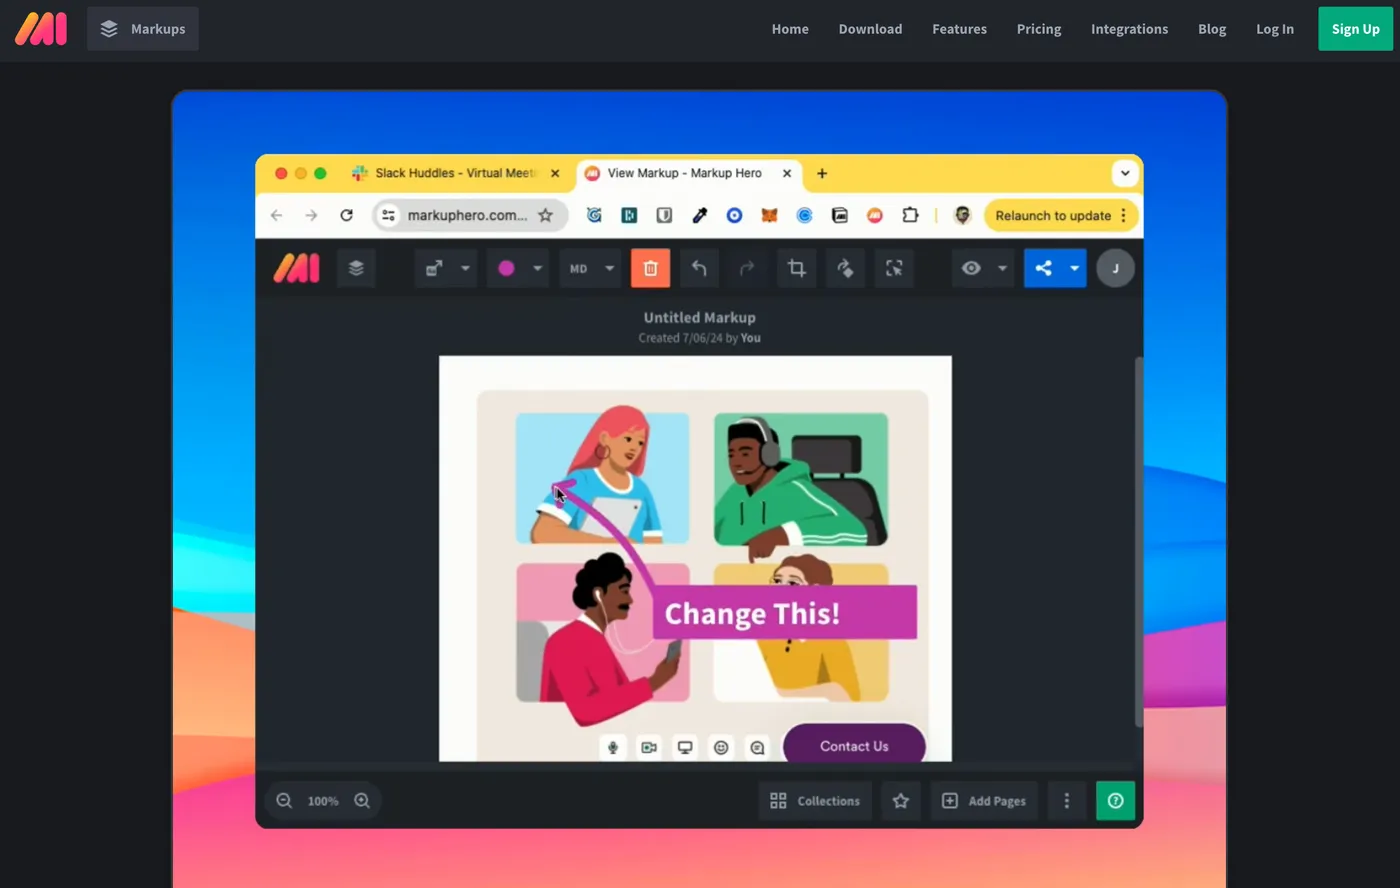Click the undo arrow icon
Image resolution: width=1400 pixels, height=888 pixels.
(x=698, y=268)
